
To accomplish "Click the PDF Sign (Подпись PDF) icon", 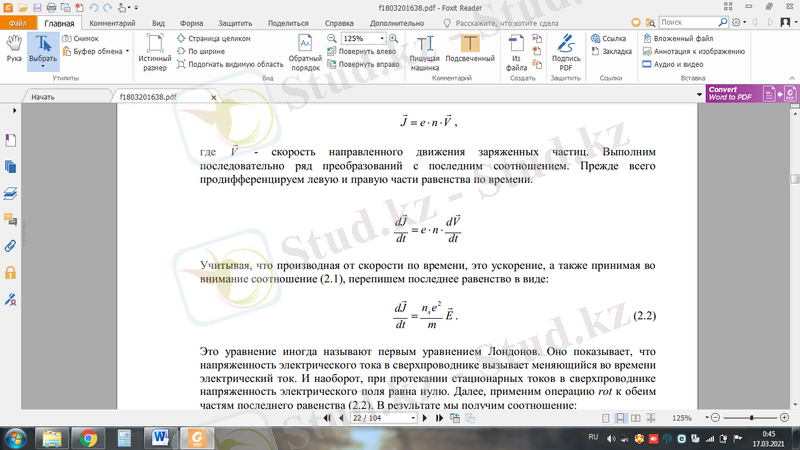I will click(x=566, y=51).
